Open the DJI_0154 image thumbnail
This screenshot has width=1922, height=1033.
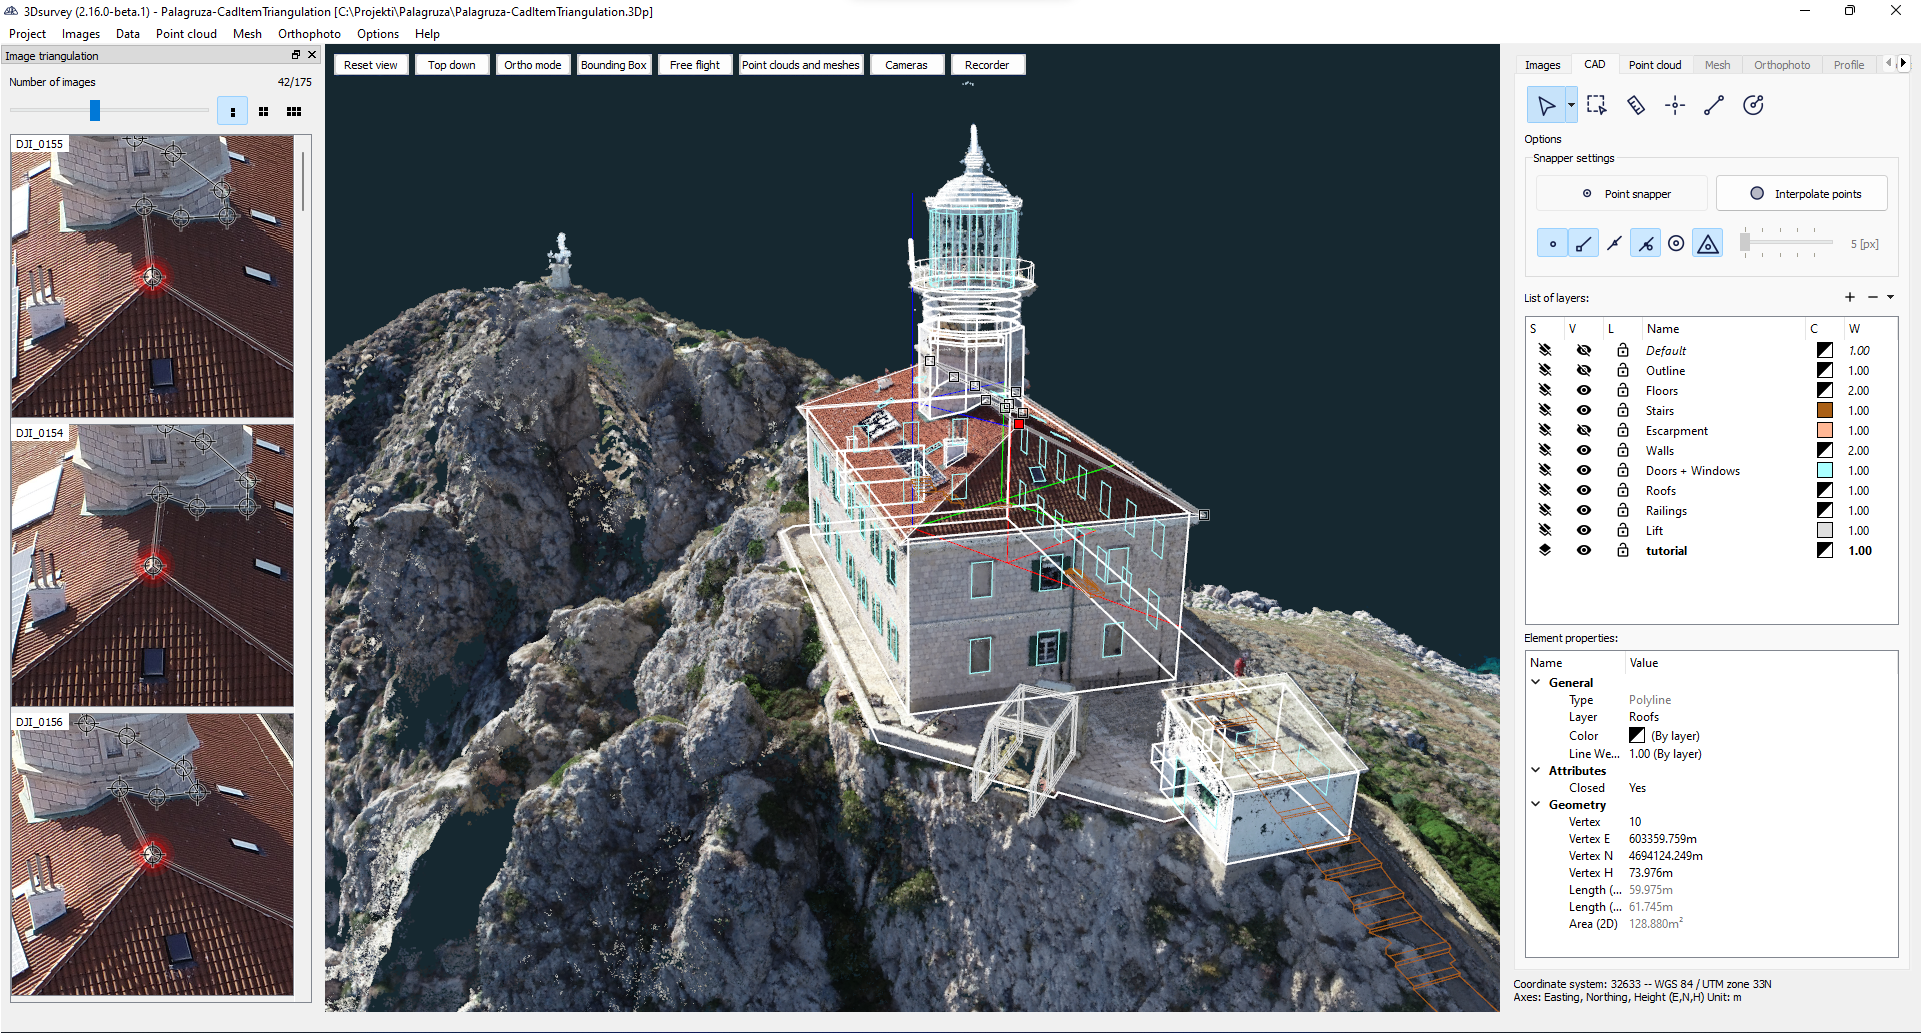pyautogui.click(x=151, y=565)
